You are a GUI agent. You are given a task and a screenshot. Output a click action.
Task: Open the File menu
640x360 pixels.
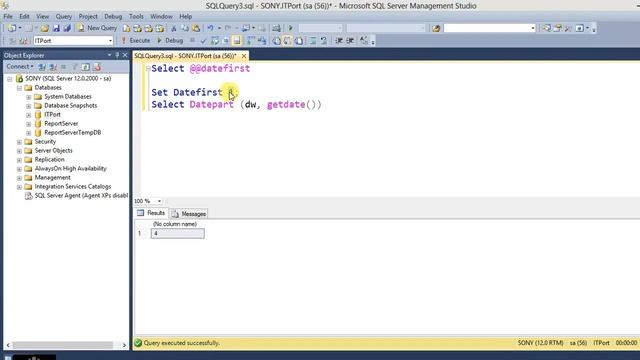click(8, 16)
